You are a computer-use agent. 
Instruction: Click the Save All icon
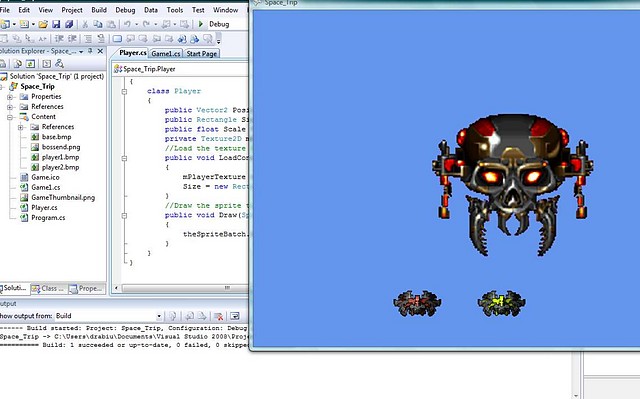(69, 24)
